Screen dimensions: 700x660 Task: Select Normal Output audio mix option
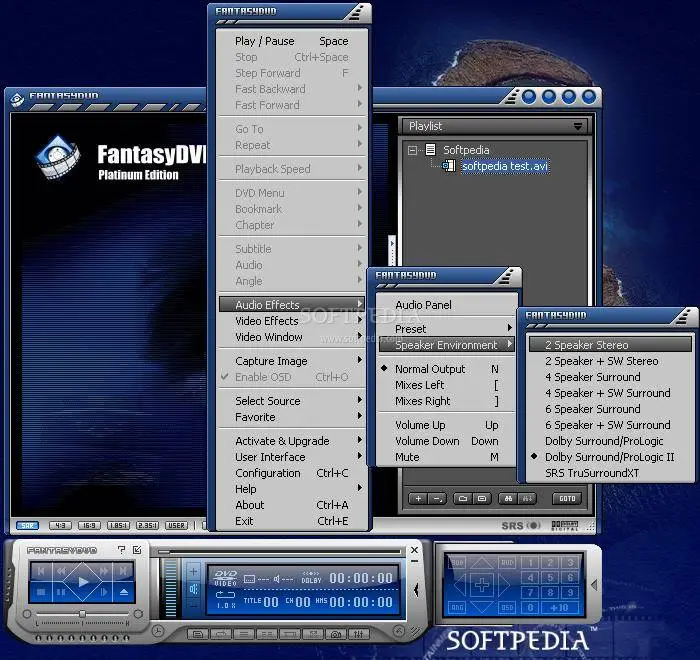430,369
